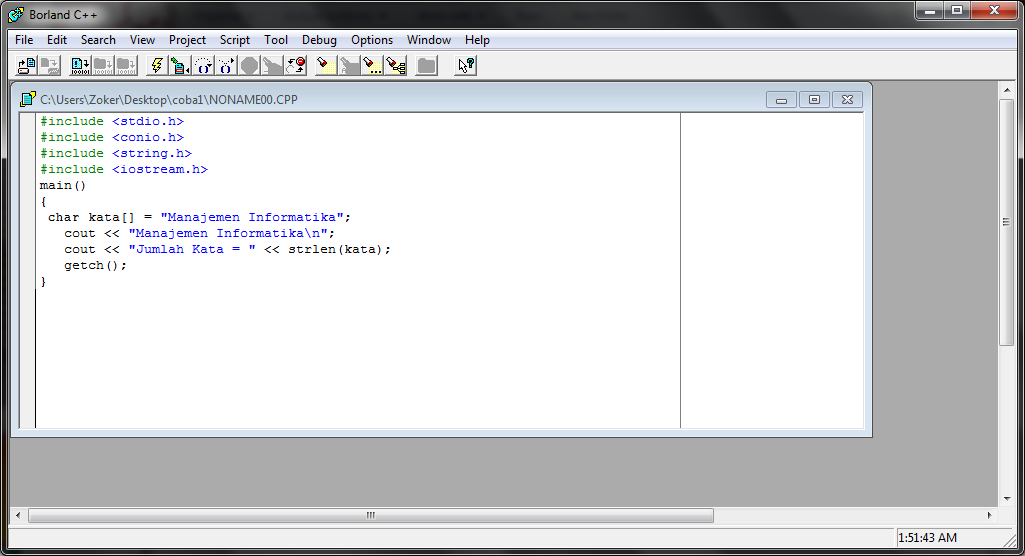
Task: Click the Borland C++ title bar application icon
Action: click(x=16, y=14)
